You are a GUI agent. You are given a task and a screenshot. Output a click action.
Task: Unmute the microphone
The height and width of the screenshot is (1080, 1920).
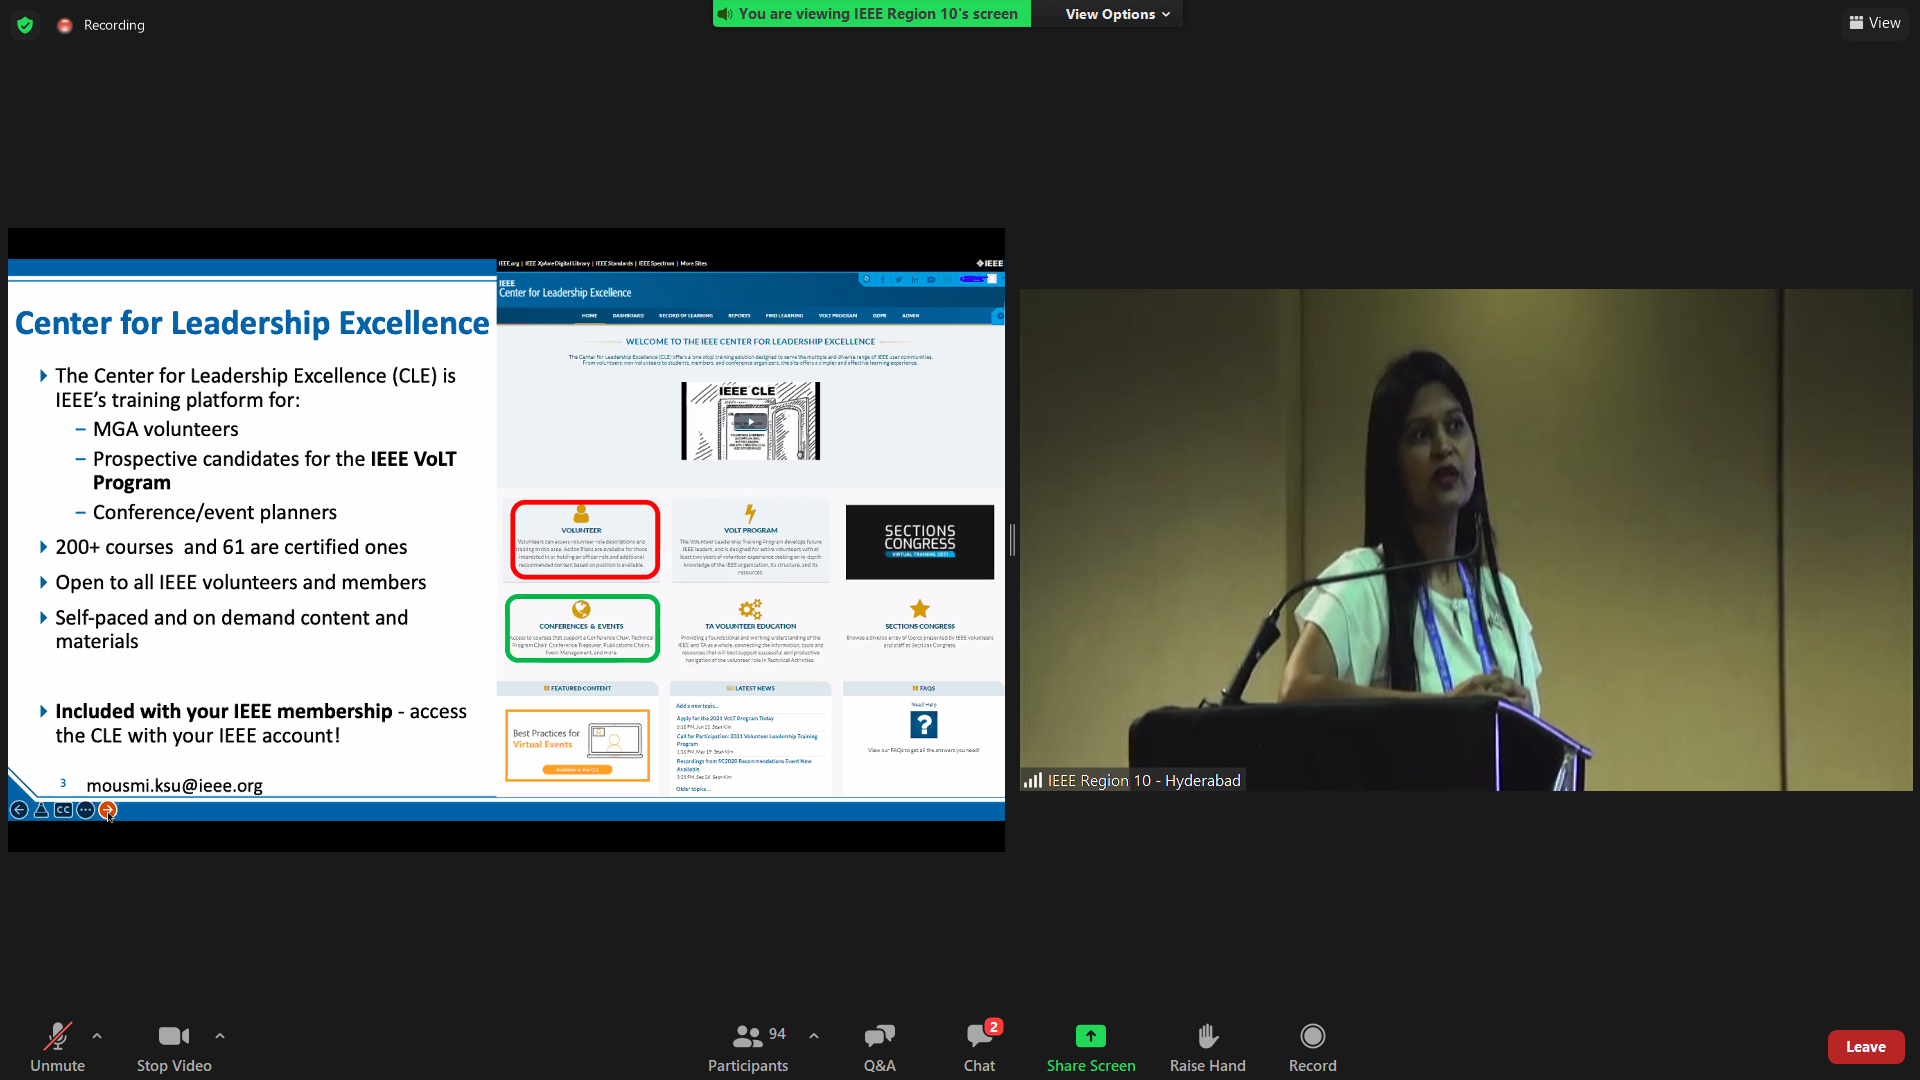57,1047
